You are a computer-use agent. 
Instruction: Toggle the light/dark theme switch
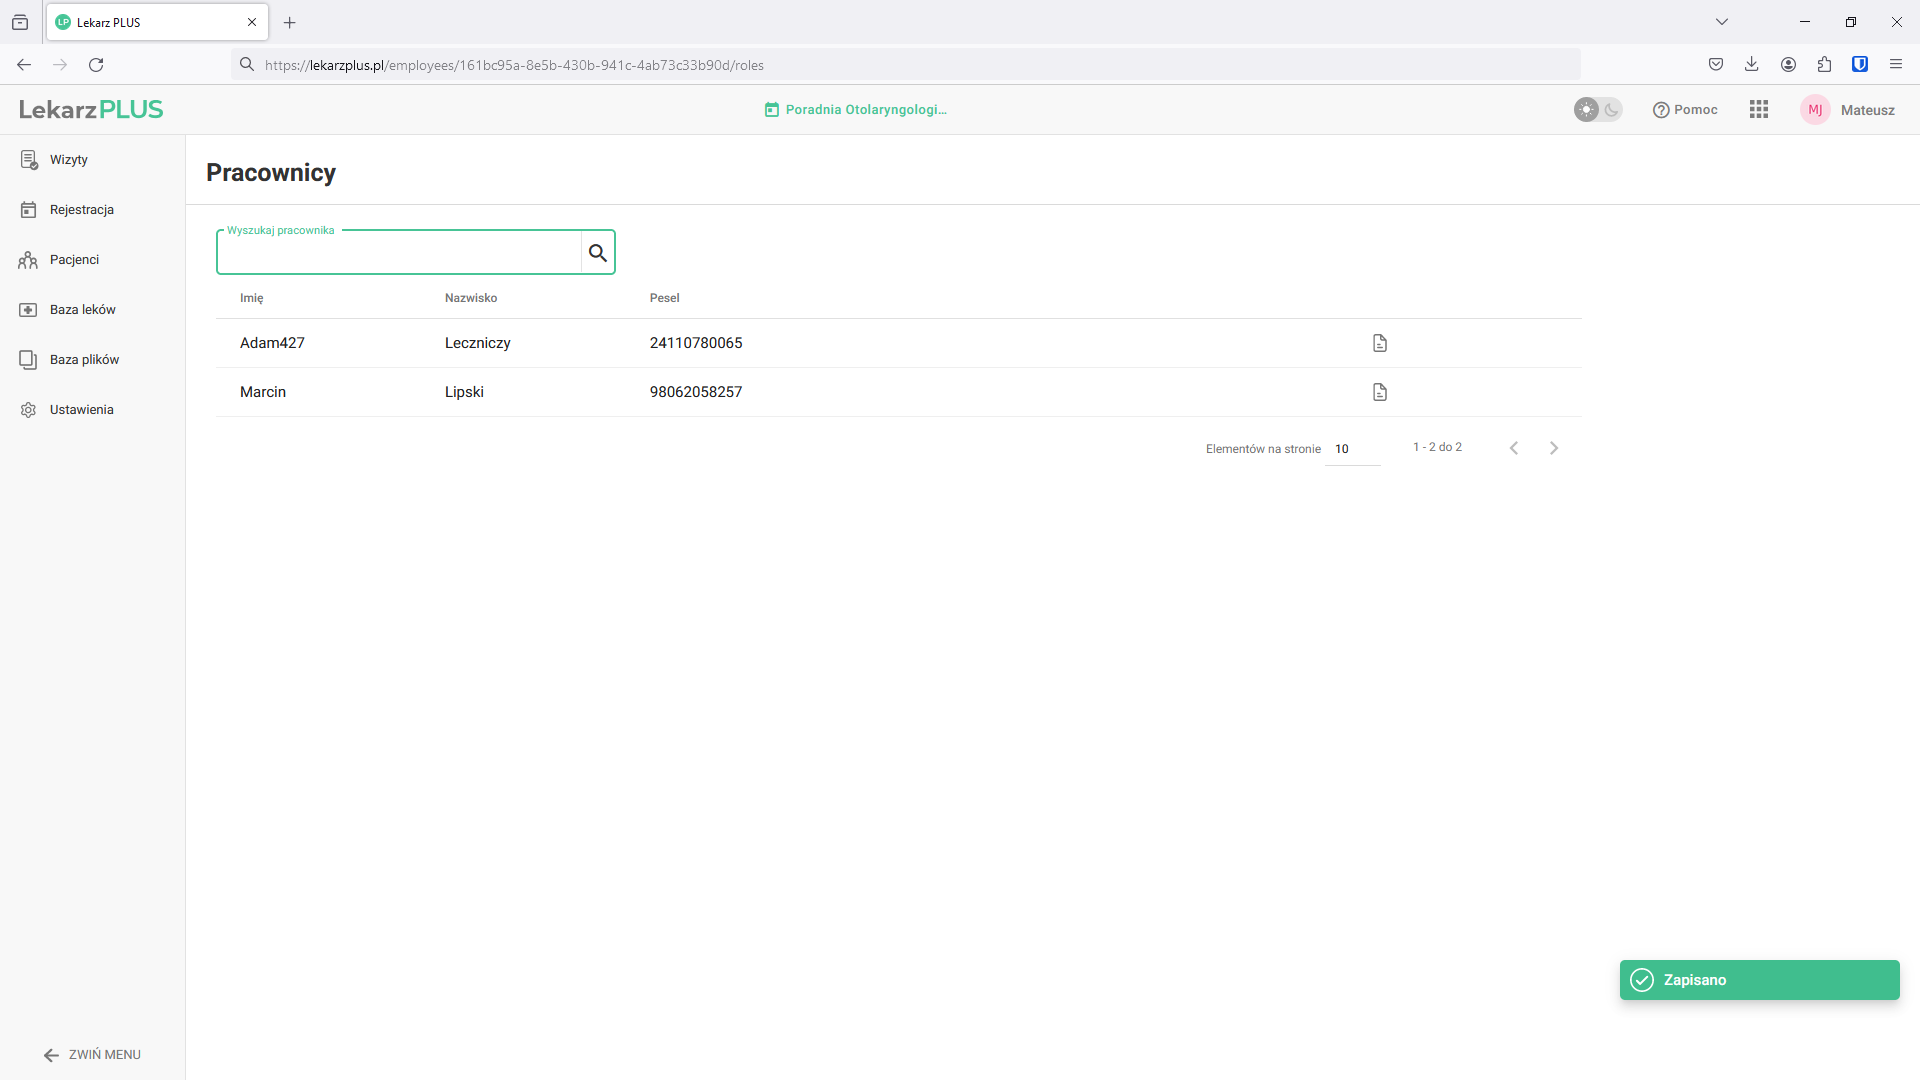(1597, 110)
